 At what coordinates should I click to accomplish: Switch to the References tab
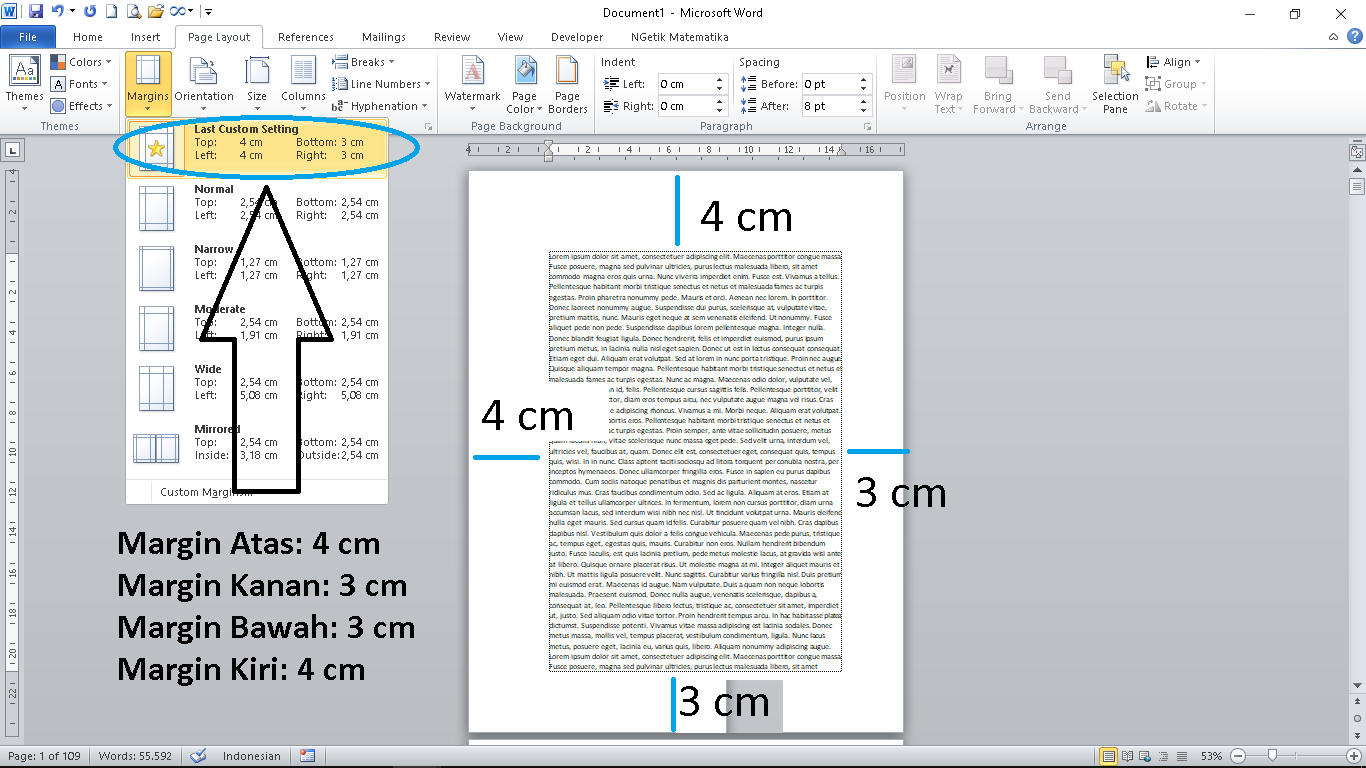pos(306,37)
